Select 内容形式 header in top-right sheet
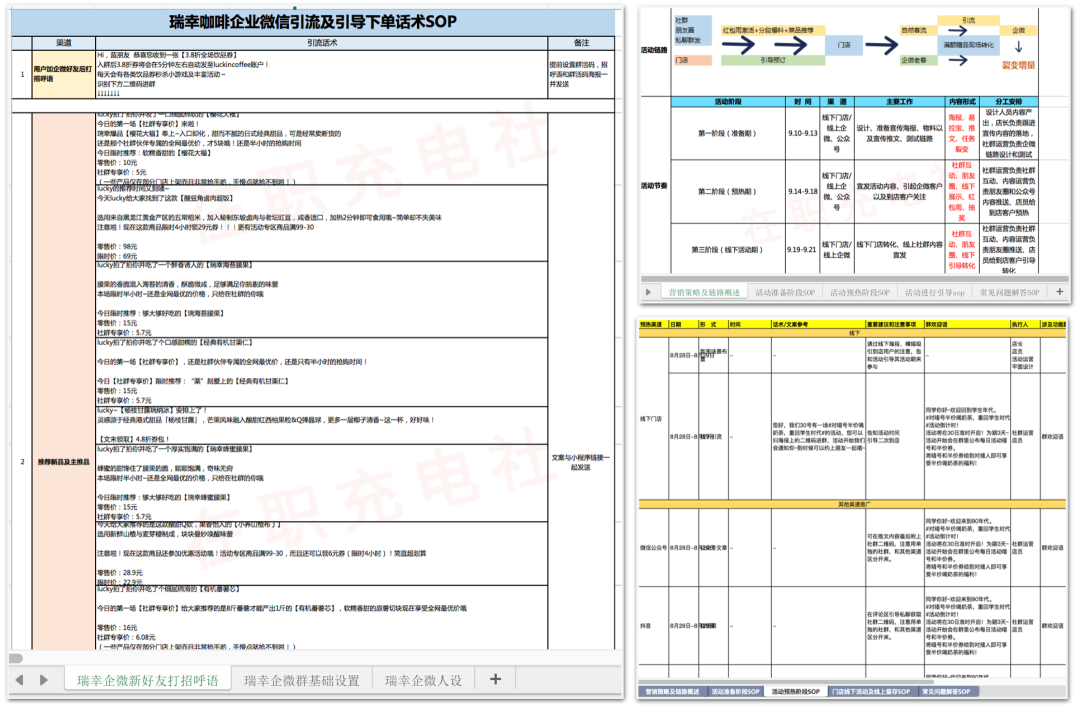The image size is (1080, 709). point(962,101)
